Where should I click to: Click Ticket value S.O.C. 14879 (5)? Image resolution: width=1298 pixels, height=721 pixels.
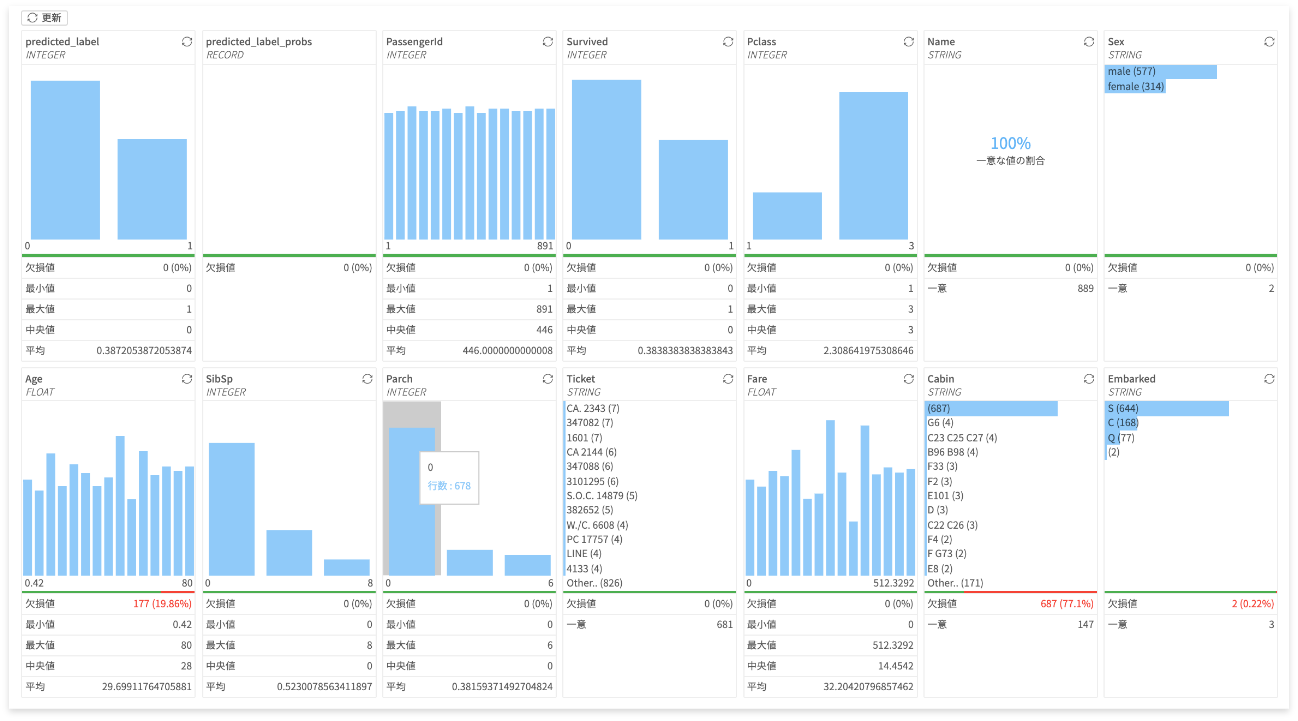[602, 496]
